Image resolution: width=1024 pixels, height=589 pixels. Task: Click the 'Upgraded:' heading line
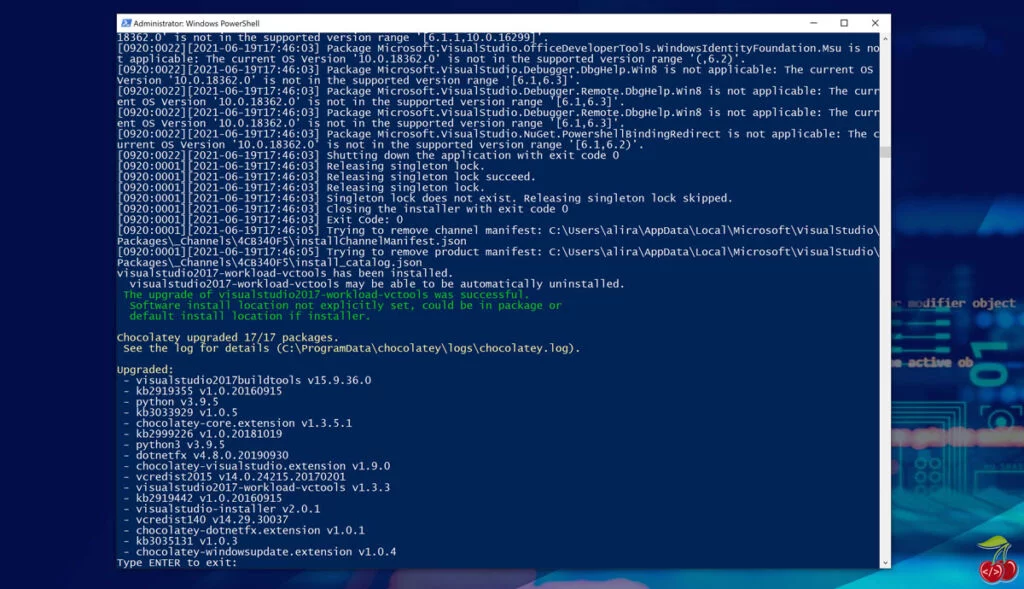(145, 370)
